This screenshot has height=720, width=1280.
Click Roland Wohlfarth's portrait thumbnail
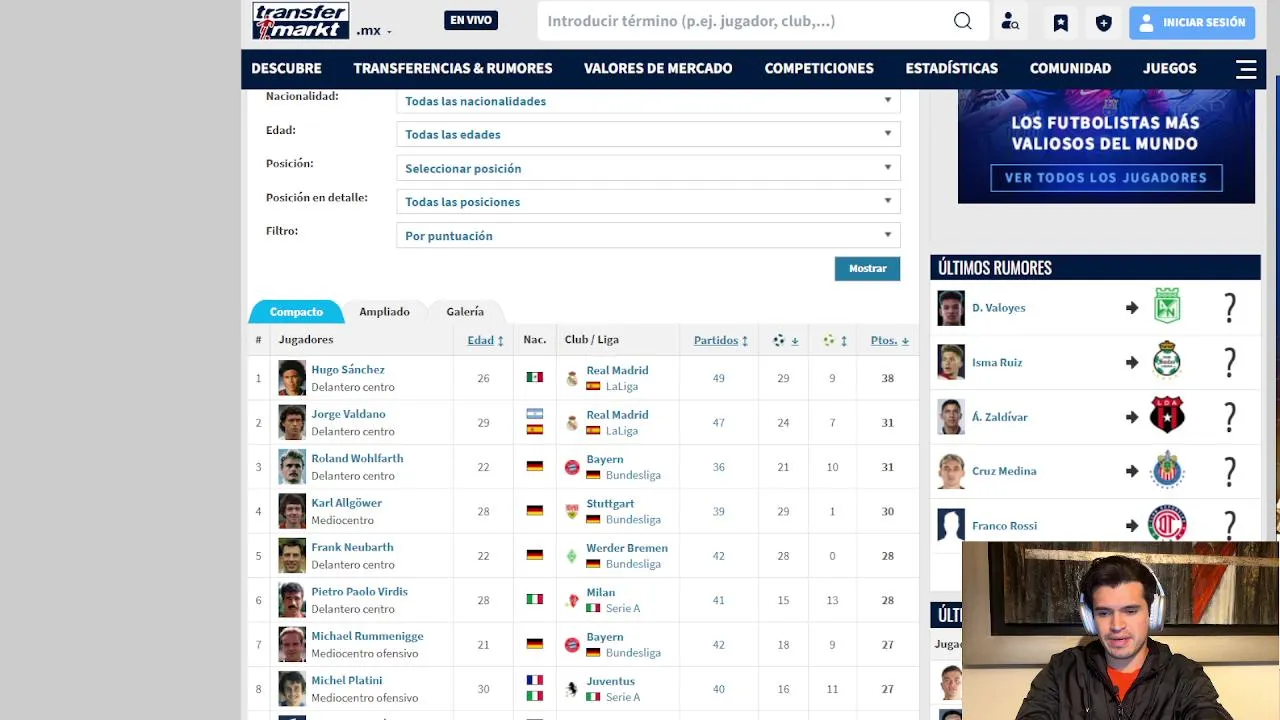pyautogui.click(x=292, y=467)
